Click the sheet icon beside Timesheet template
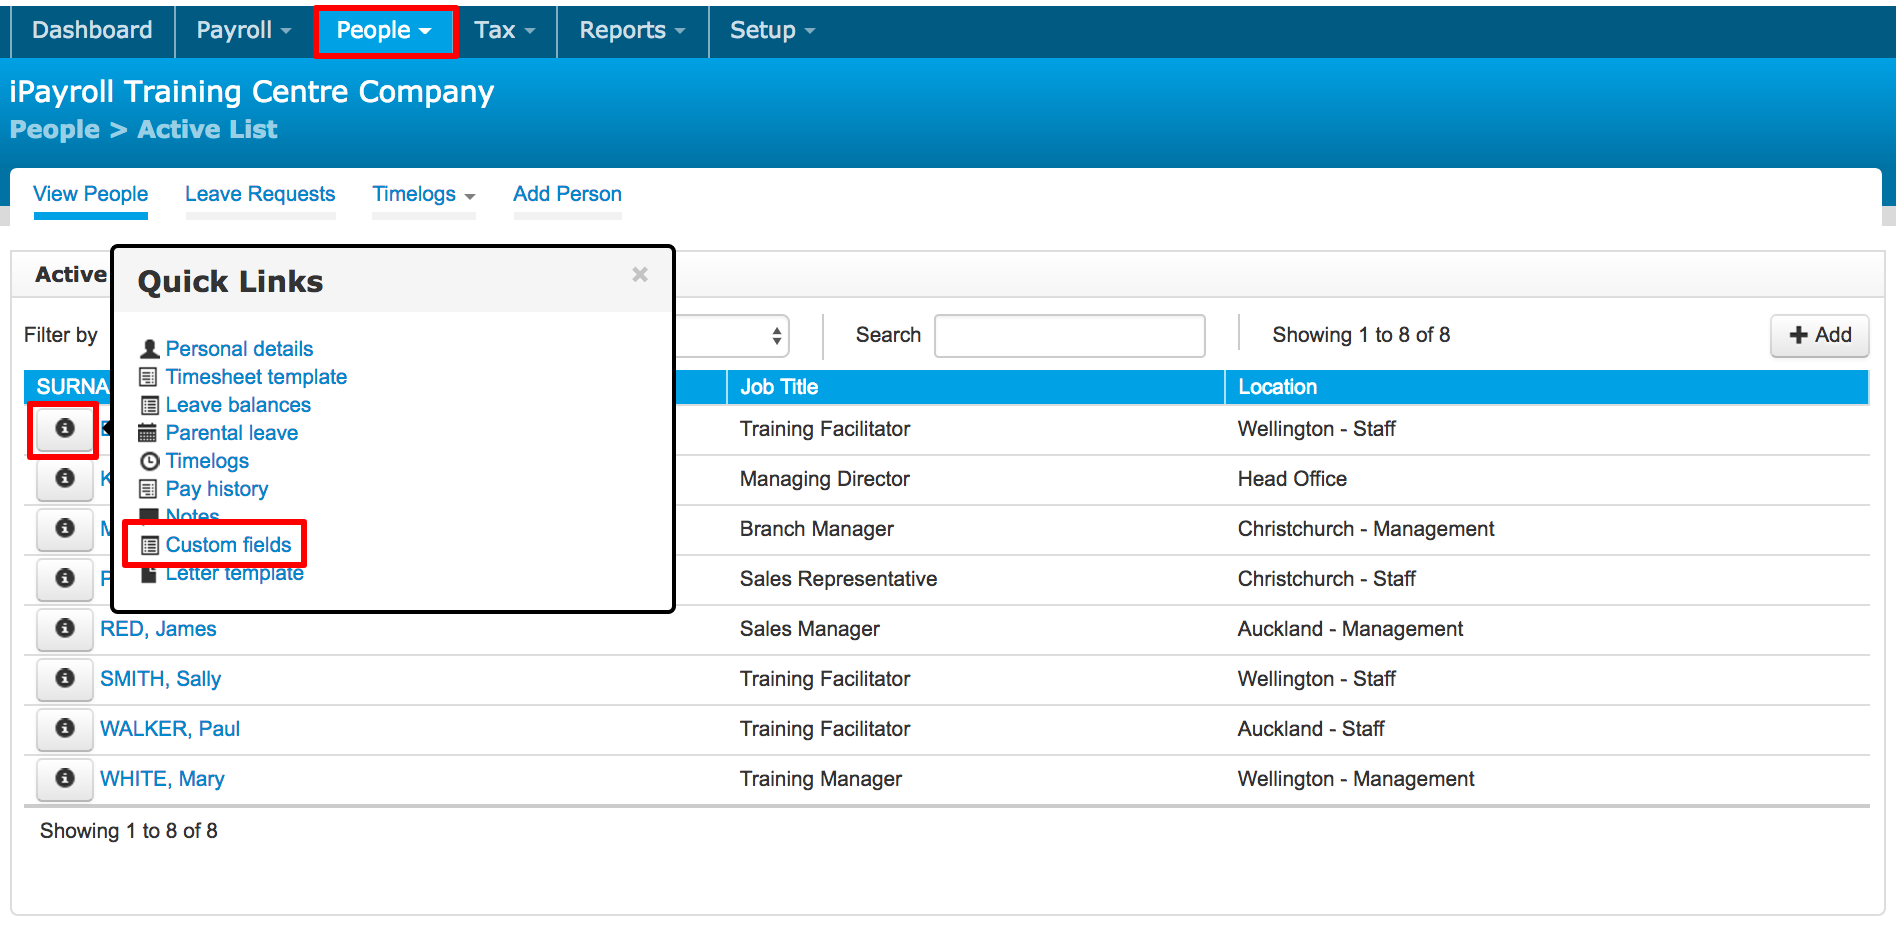Screen dimensions: 1896x932 click(149, 377)
